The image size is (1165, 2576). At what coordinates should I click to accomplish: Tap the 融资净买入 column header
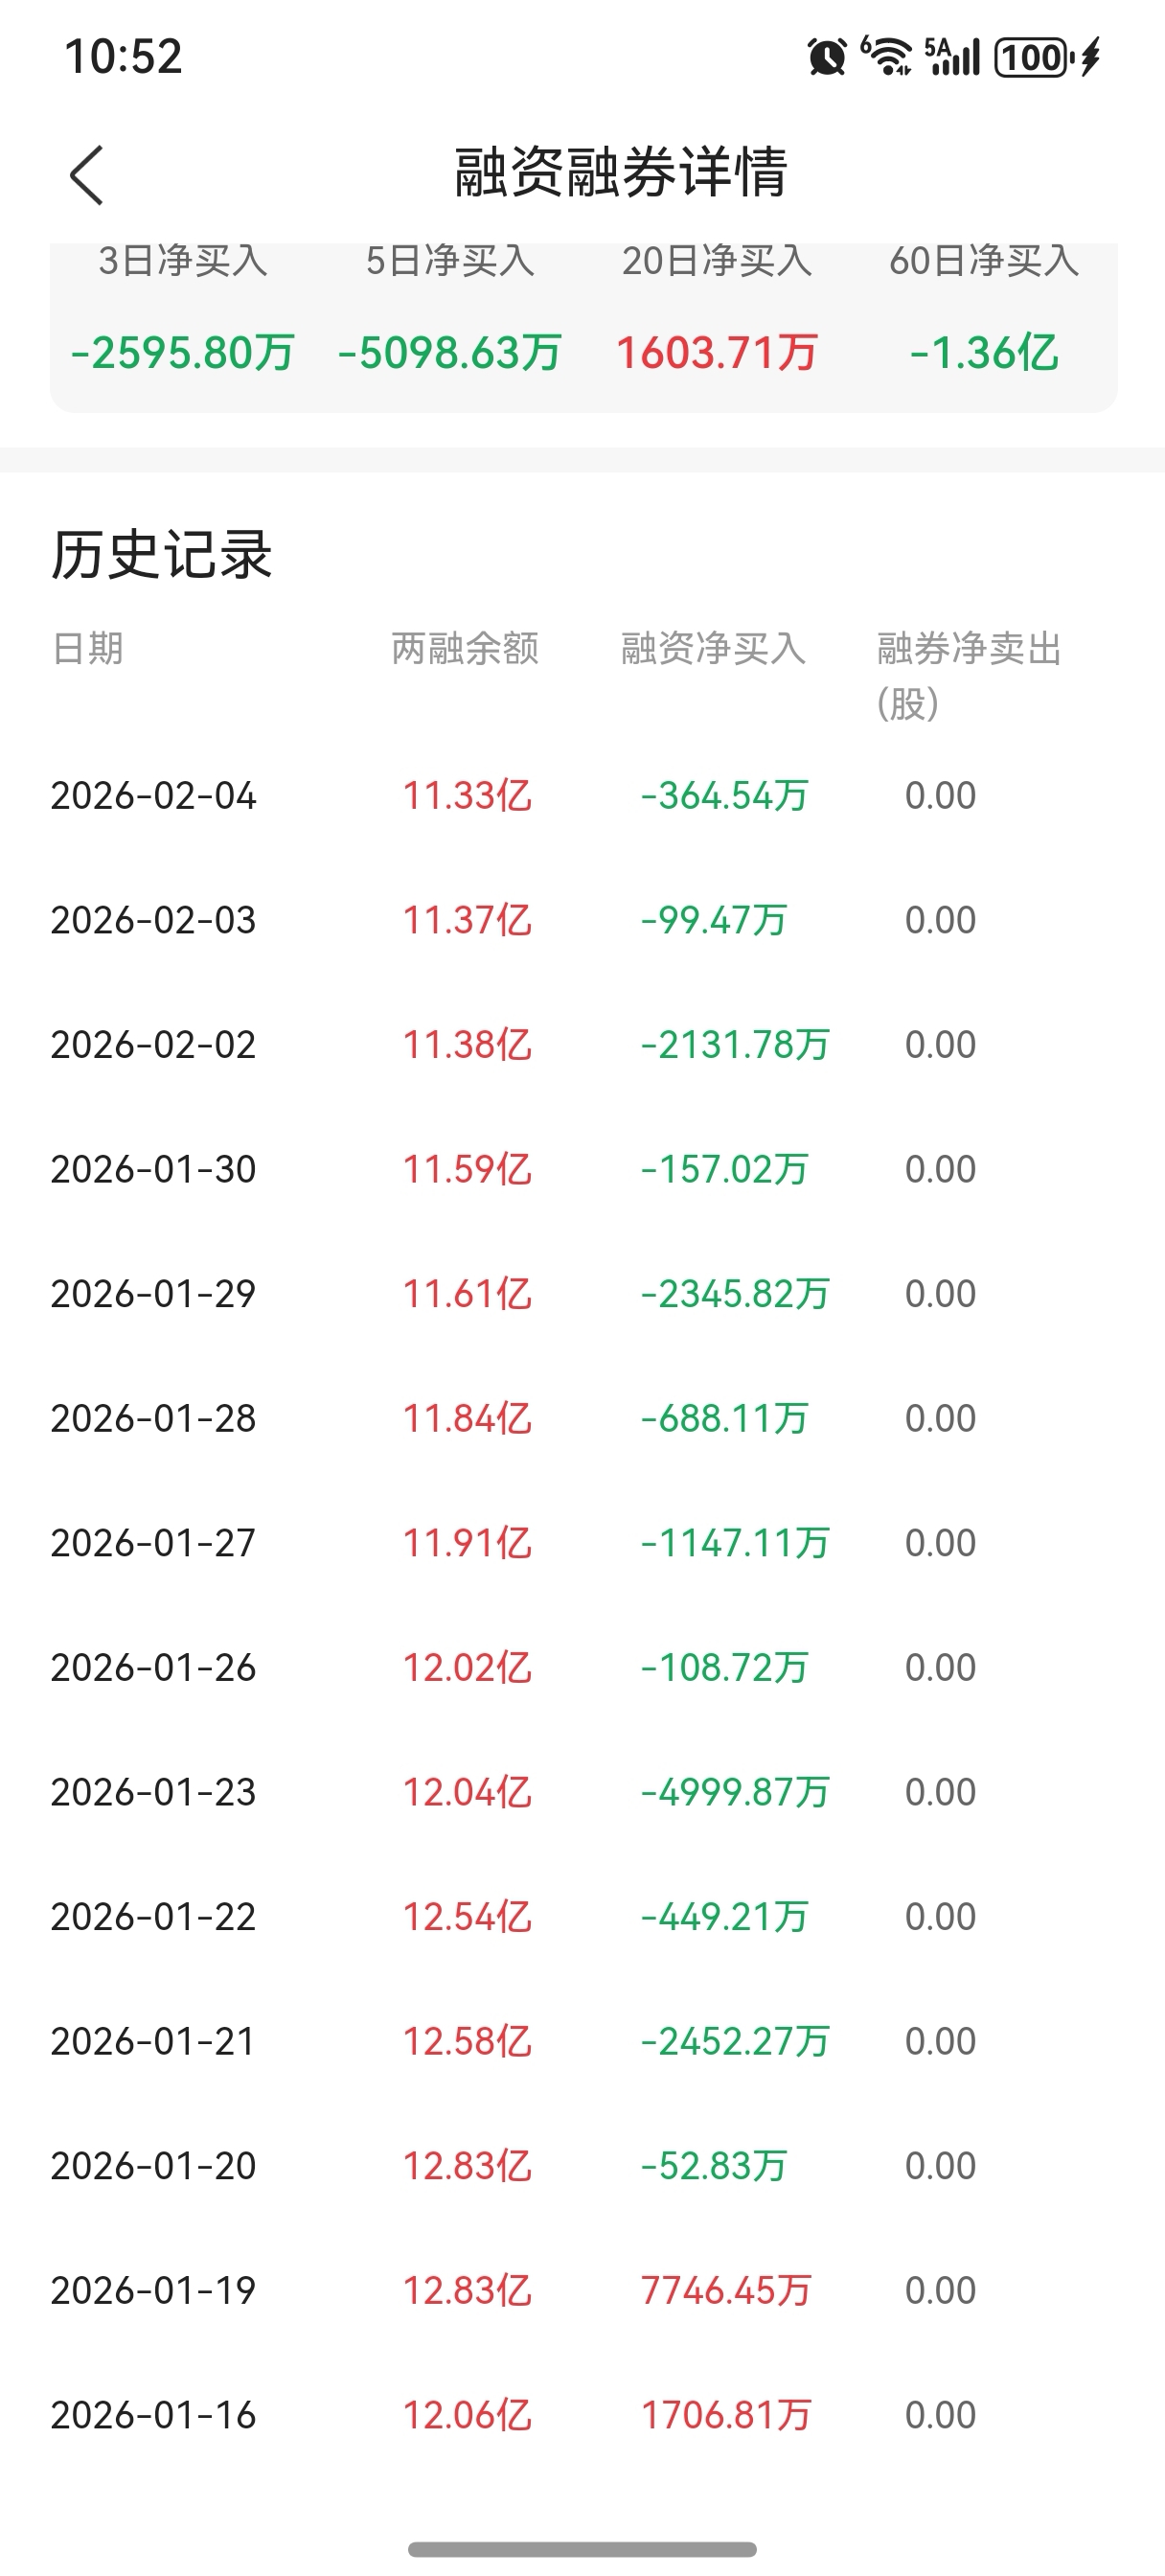[713, 649]
